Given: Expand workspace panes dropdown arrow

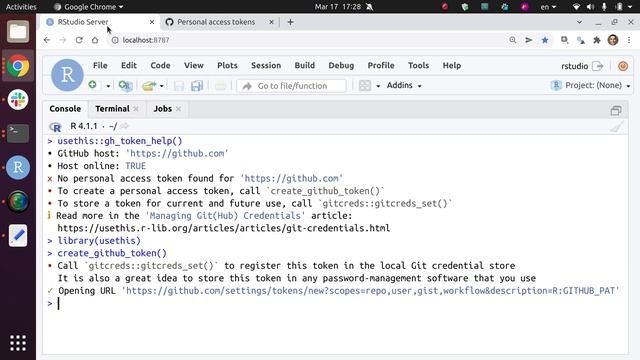Looking at the screenshot, I should (378, 86).
